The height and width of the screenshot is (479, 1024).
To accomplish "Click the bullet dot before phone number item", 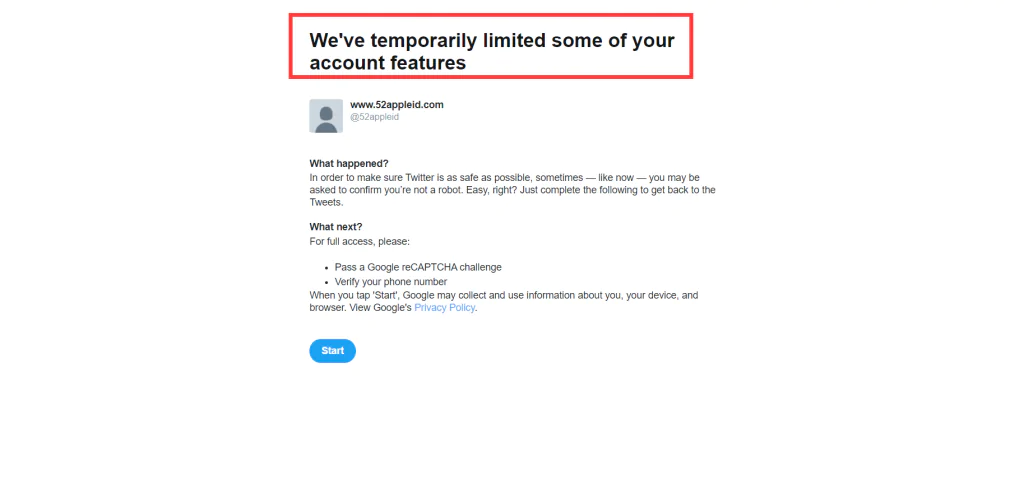I will pyautogui.click(x=326, y=282).
